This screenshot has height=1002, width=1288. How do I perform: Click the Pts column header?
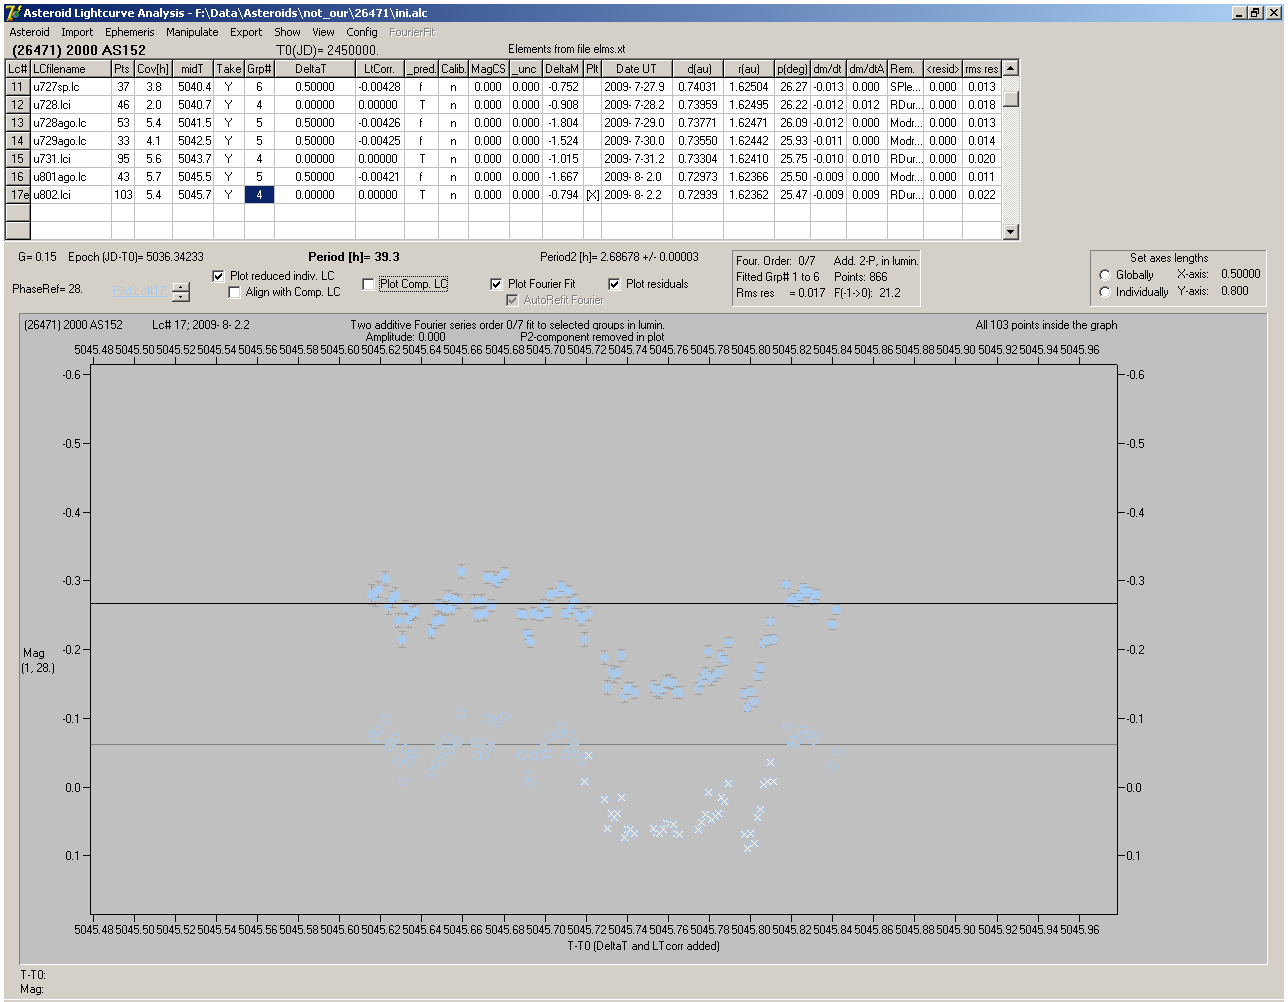coord(122,69)
